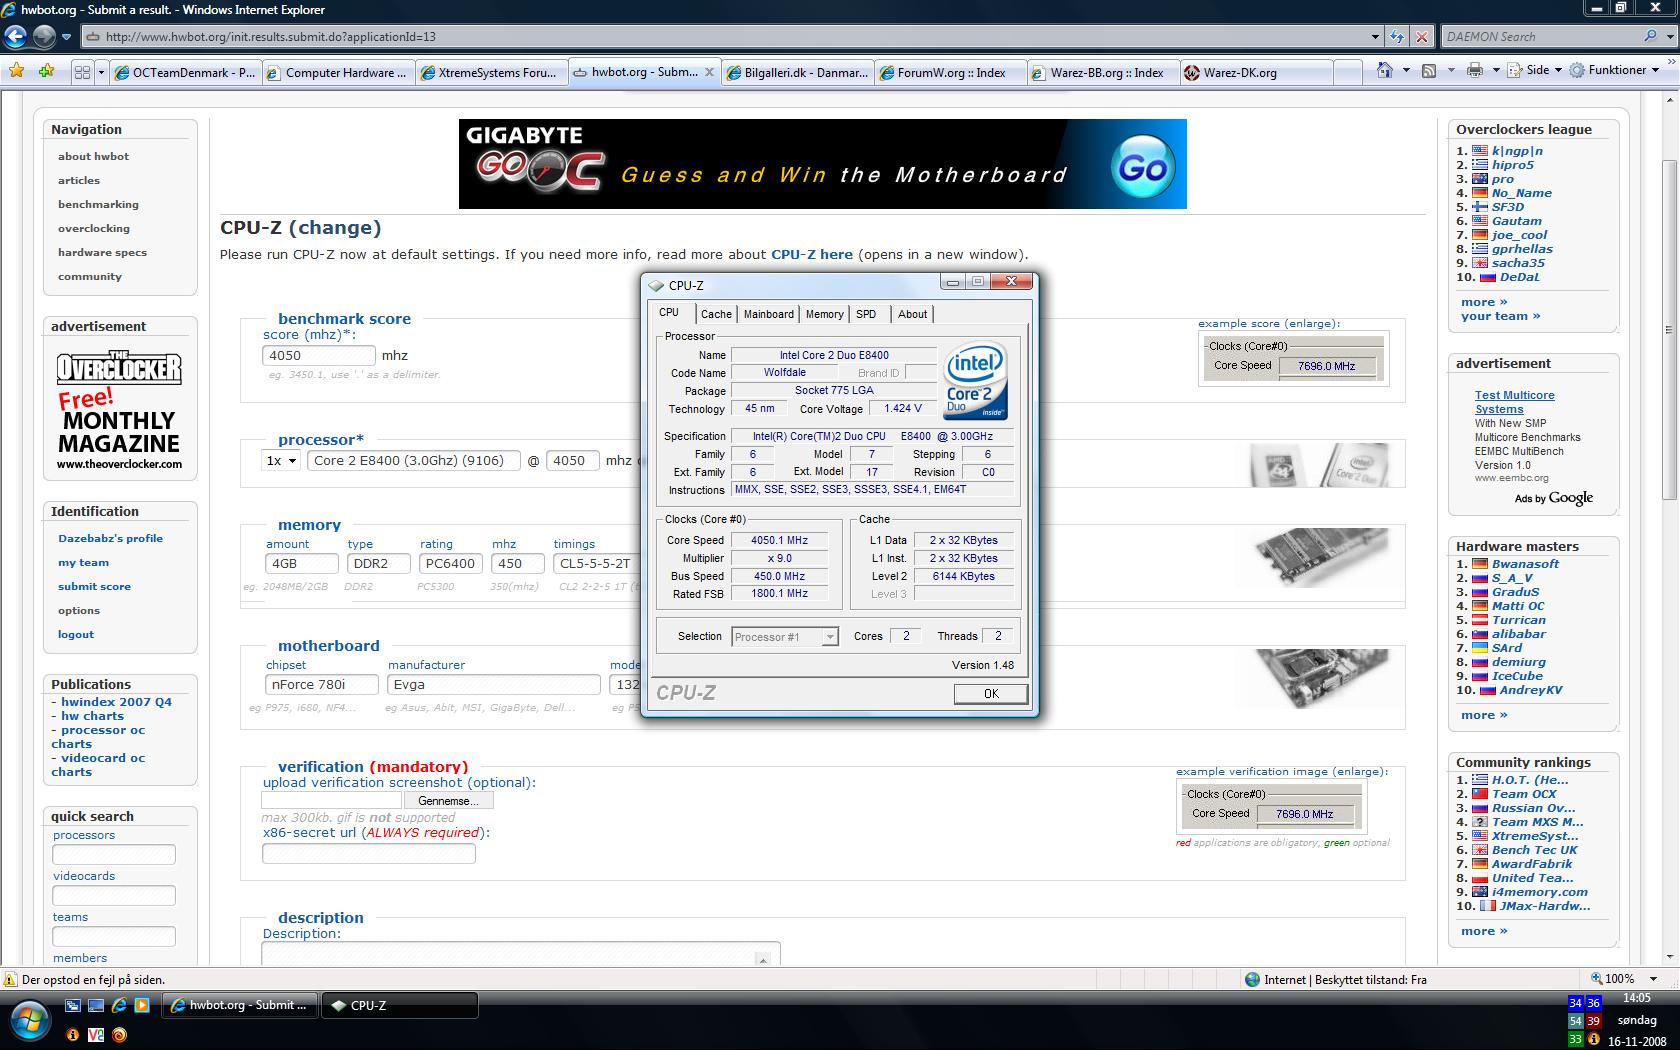Click the chipset nForce 780i field
Screen dimensions: 1680x1050
321,684
